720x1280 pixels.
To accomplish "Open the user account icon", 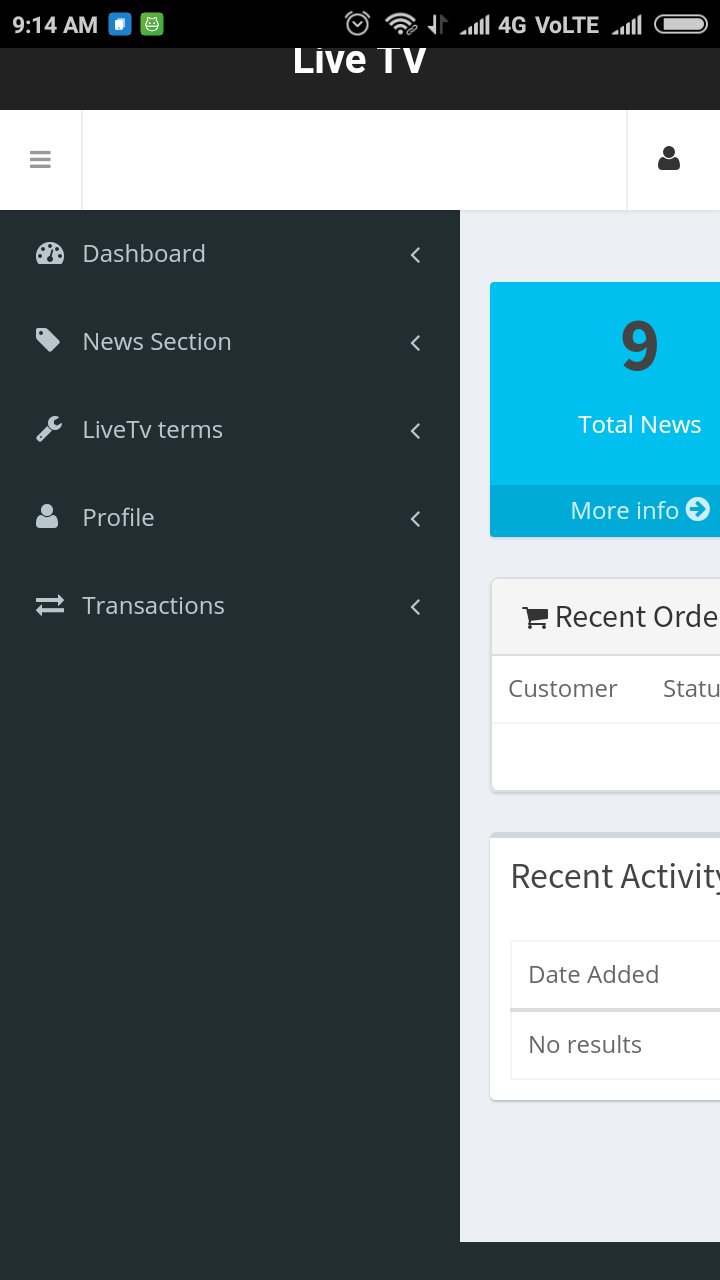I will [x=669, y=159].
